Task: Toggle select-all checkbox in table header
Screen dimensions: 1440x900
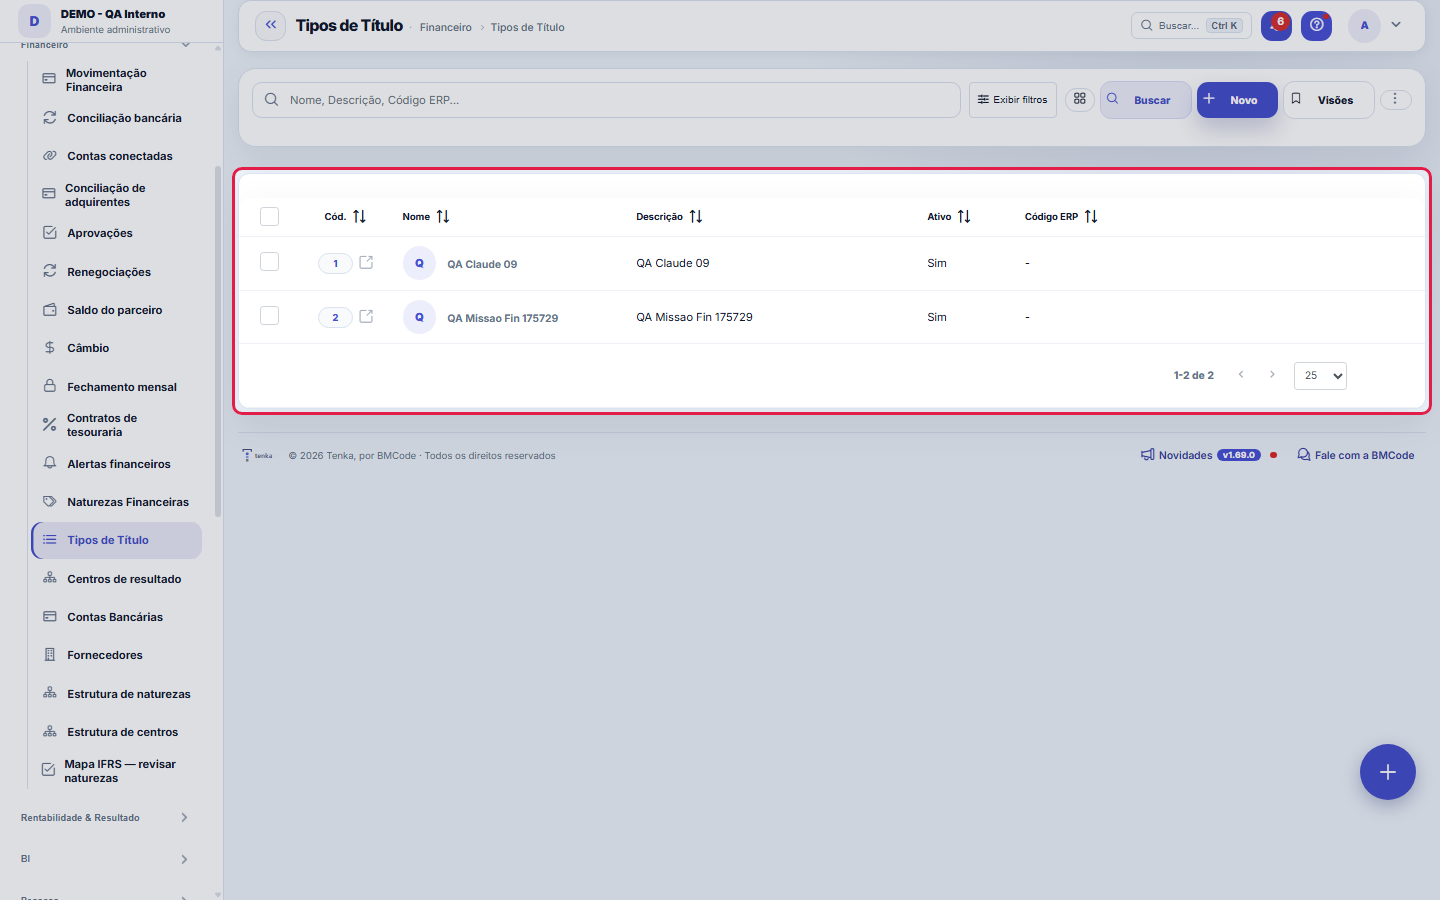Action: tap(269, 217)
